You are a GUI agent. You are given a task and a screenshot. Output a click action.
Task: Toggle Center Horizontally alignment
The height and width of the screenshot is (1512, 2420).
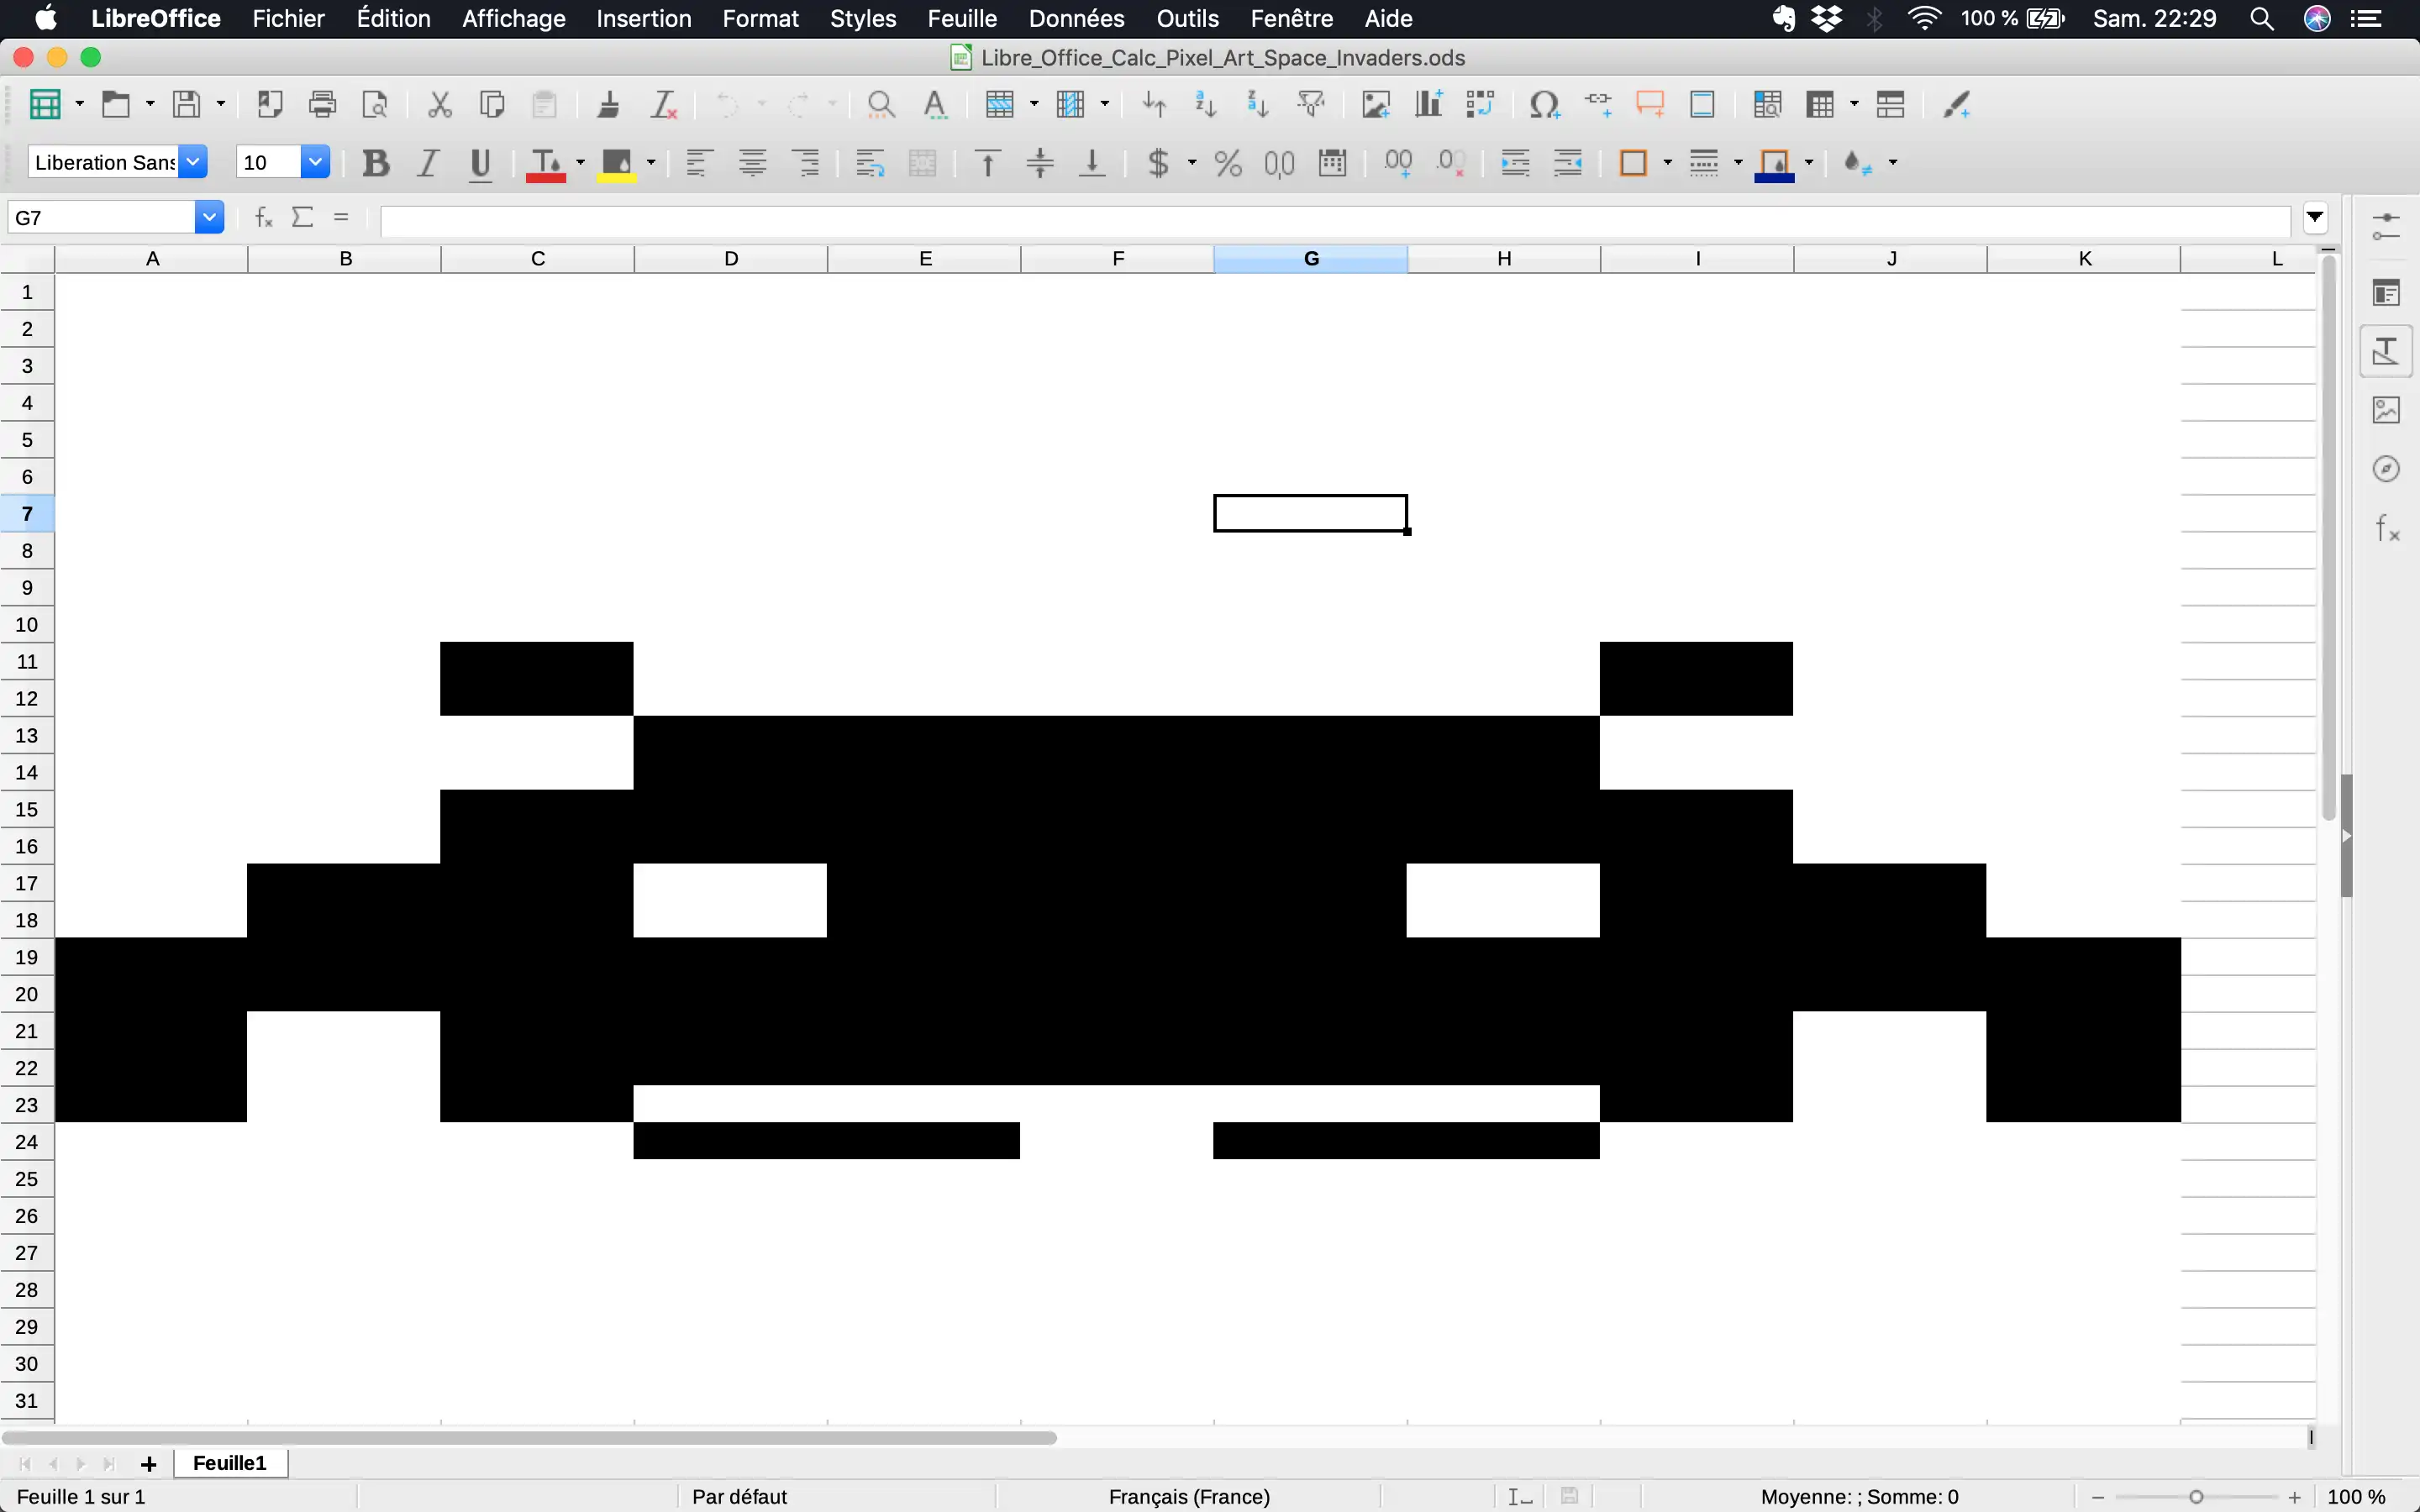click(x=753, y=163)
